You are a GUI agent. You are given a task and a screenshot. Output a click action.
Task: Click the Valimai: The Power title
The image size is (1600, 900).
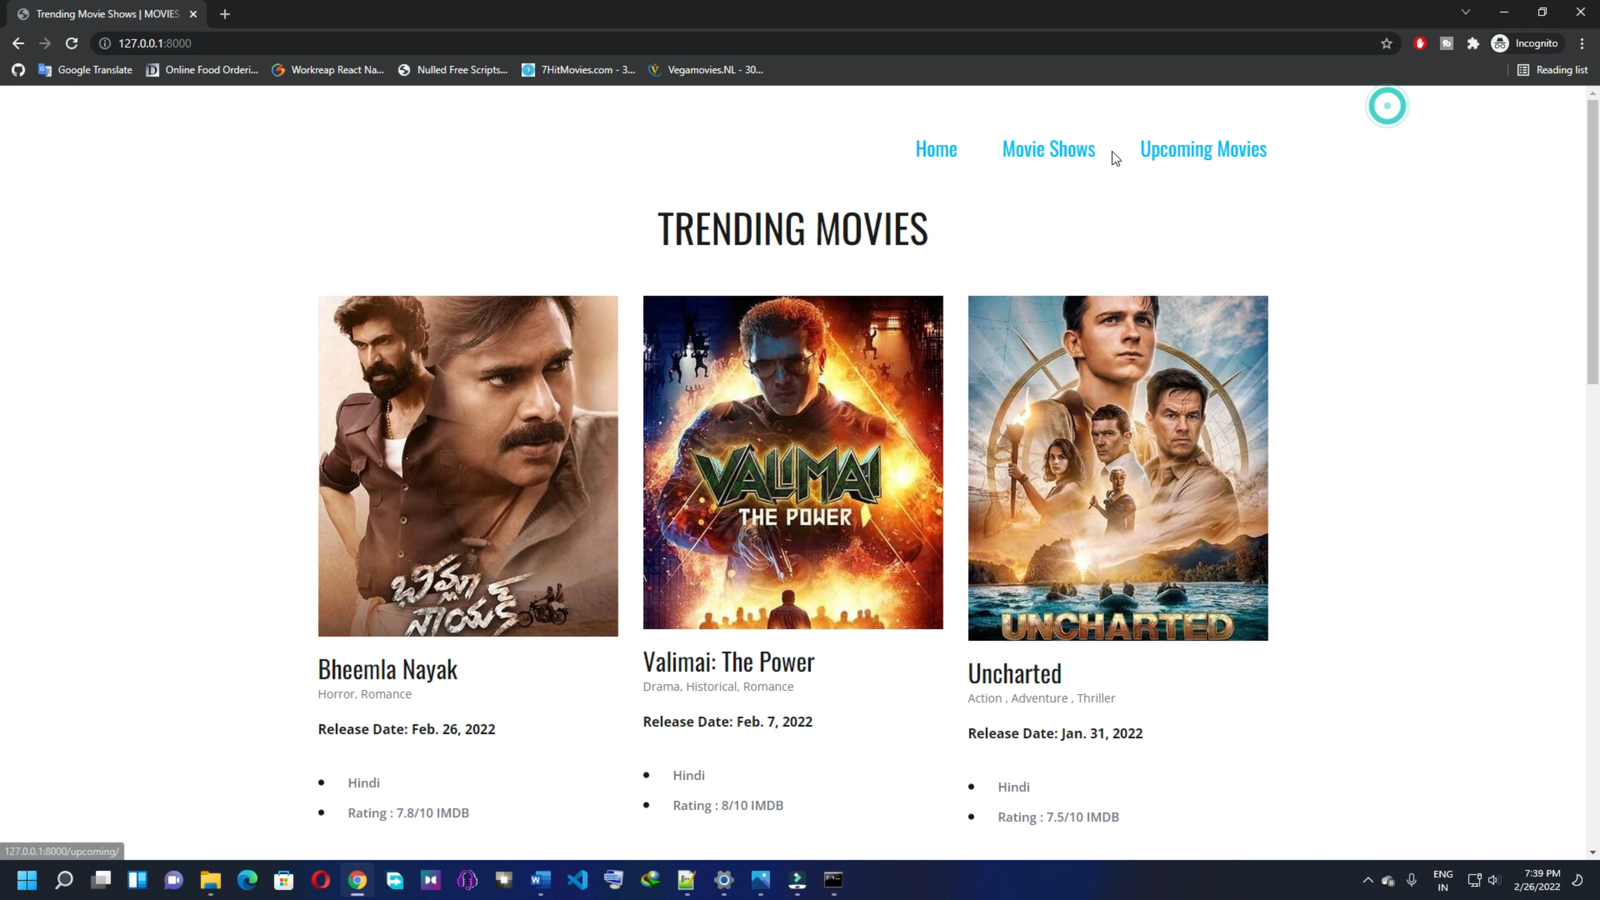(x=729, y=662)
